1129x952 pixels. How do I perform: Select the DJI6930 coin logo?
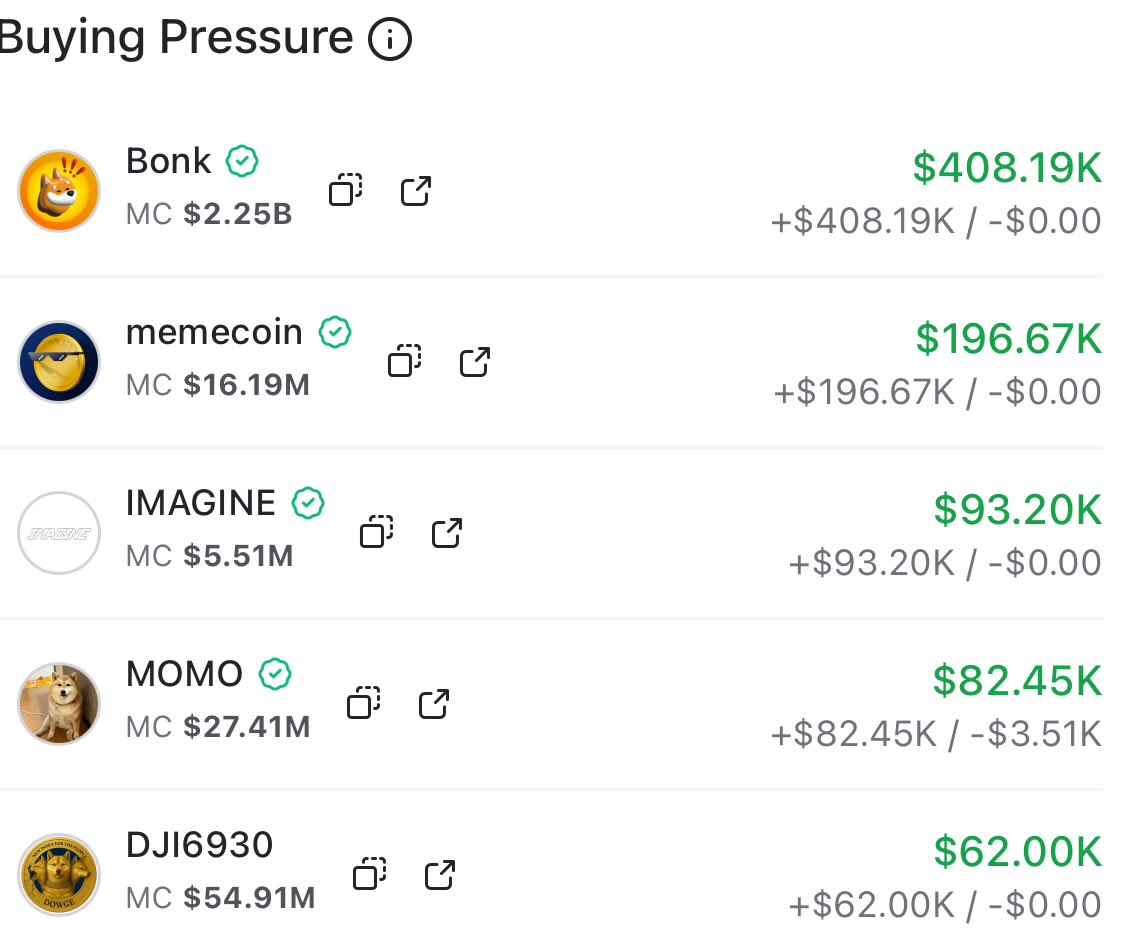point(59,875)
